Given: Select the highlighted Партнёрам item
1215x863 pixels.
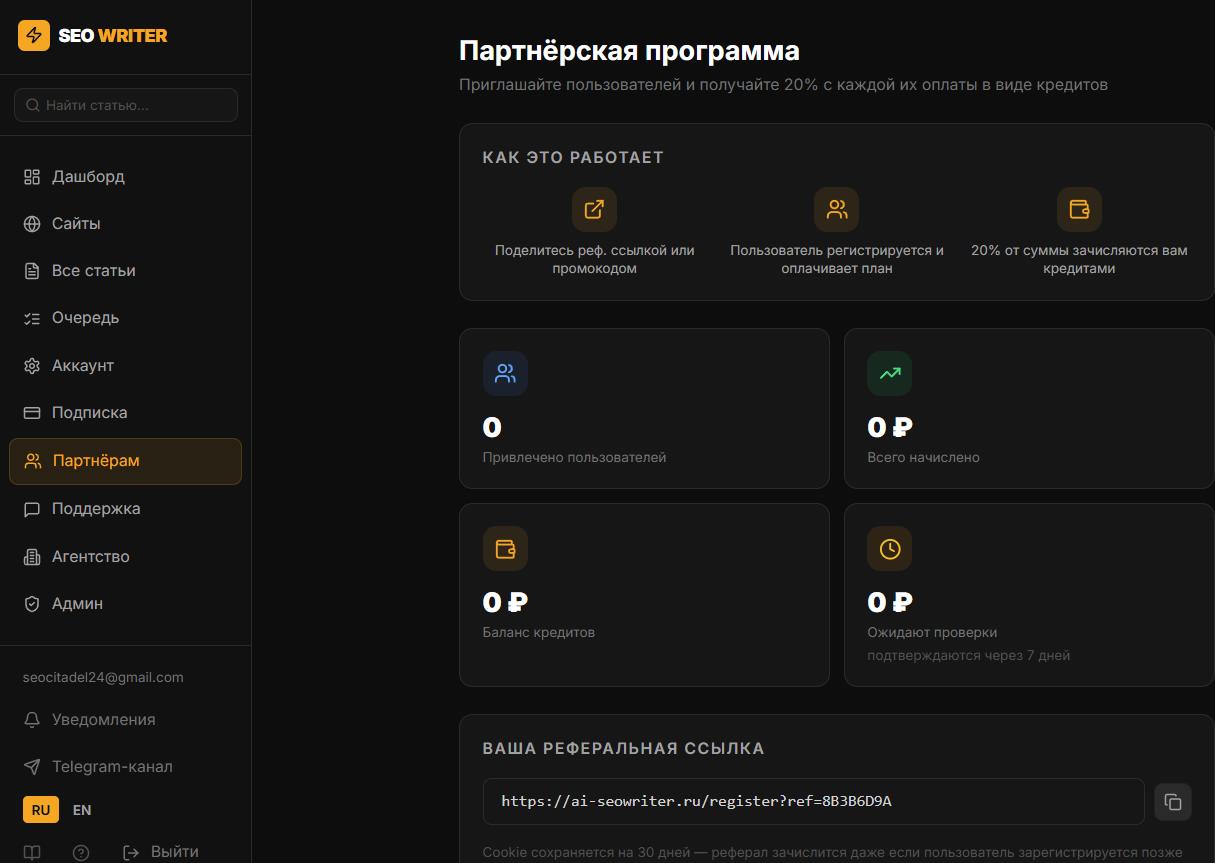Looking at the screenshot, I should click(125, 461).
